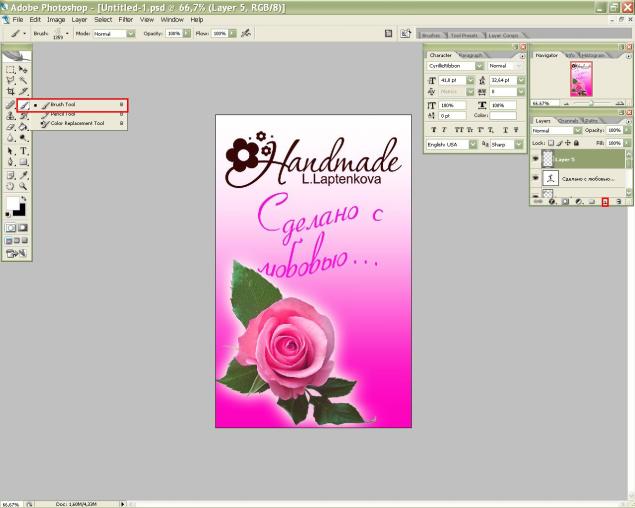Click the delete layer trash icon
The image size is (635, 508).
tap(618, 202)
